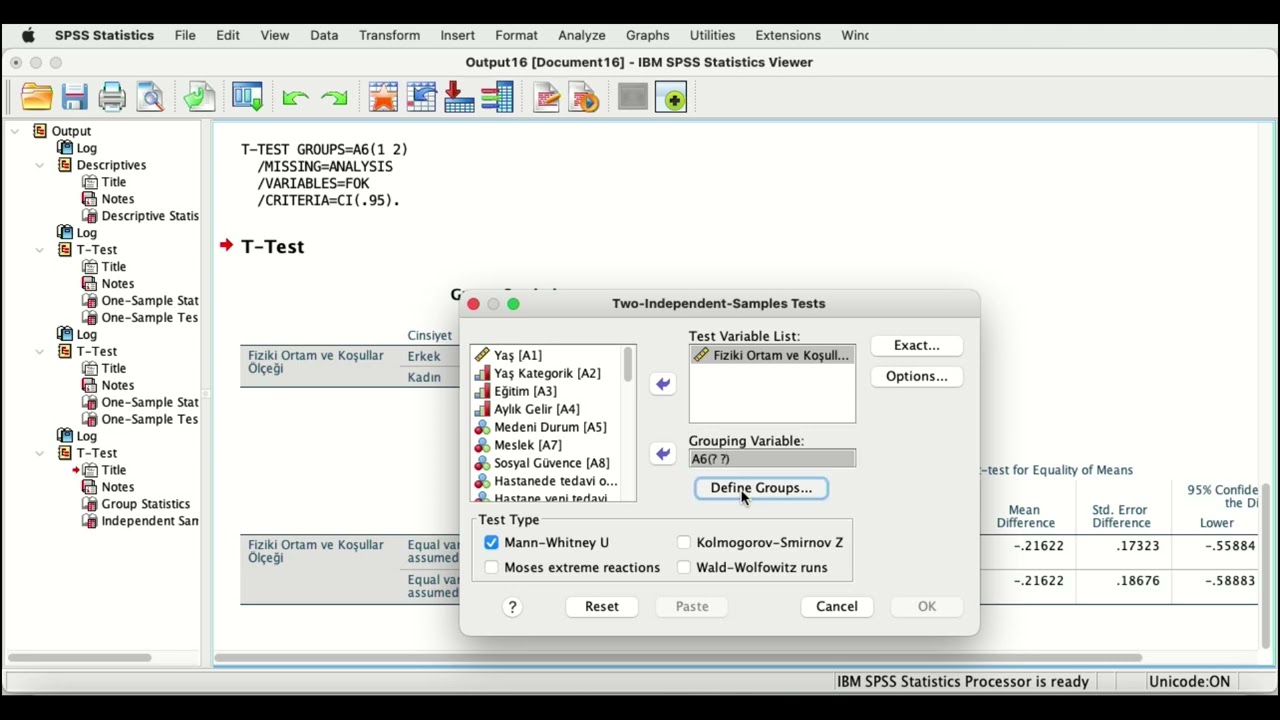The height and width of the screenshot is (720, 1280).
Task: Open the Utilities menu
Action: [x=712, y=35]
